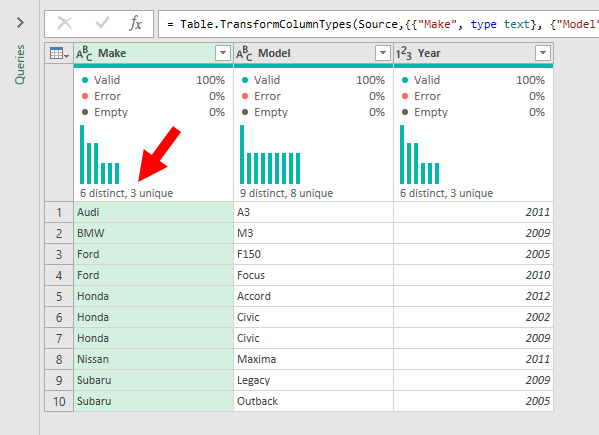Select the 2010 year cell
This screenshot has height=435, width=599.
473,275
